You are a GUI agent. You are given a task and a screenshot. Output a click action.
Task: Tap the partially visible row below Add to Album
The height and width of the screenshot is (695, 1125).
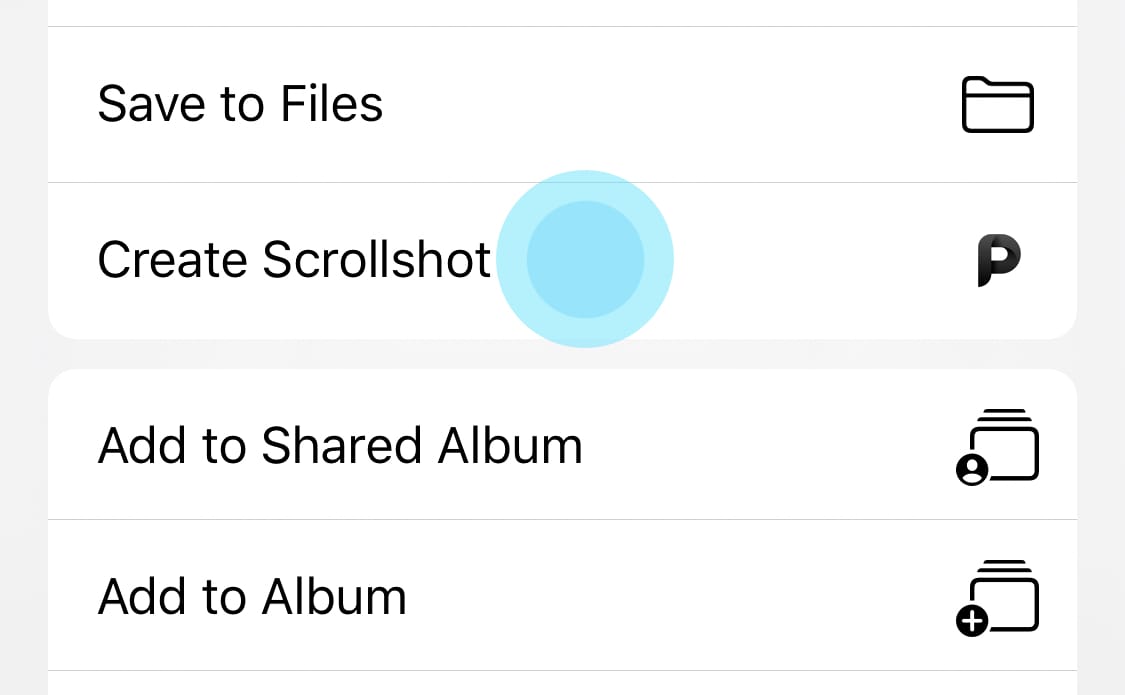point(562,684)
